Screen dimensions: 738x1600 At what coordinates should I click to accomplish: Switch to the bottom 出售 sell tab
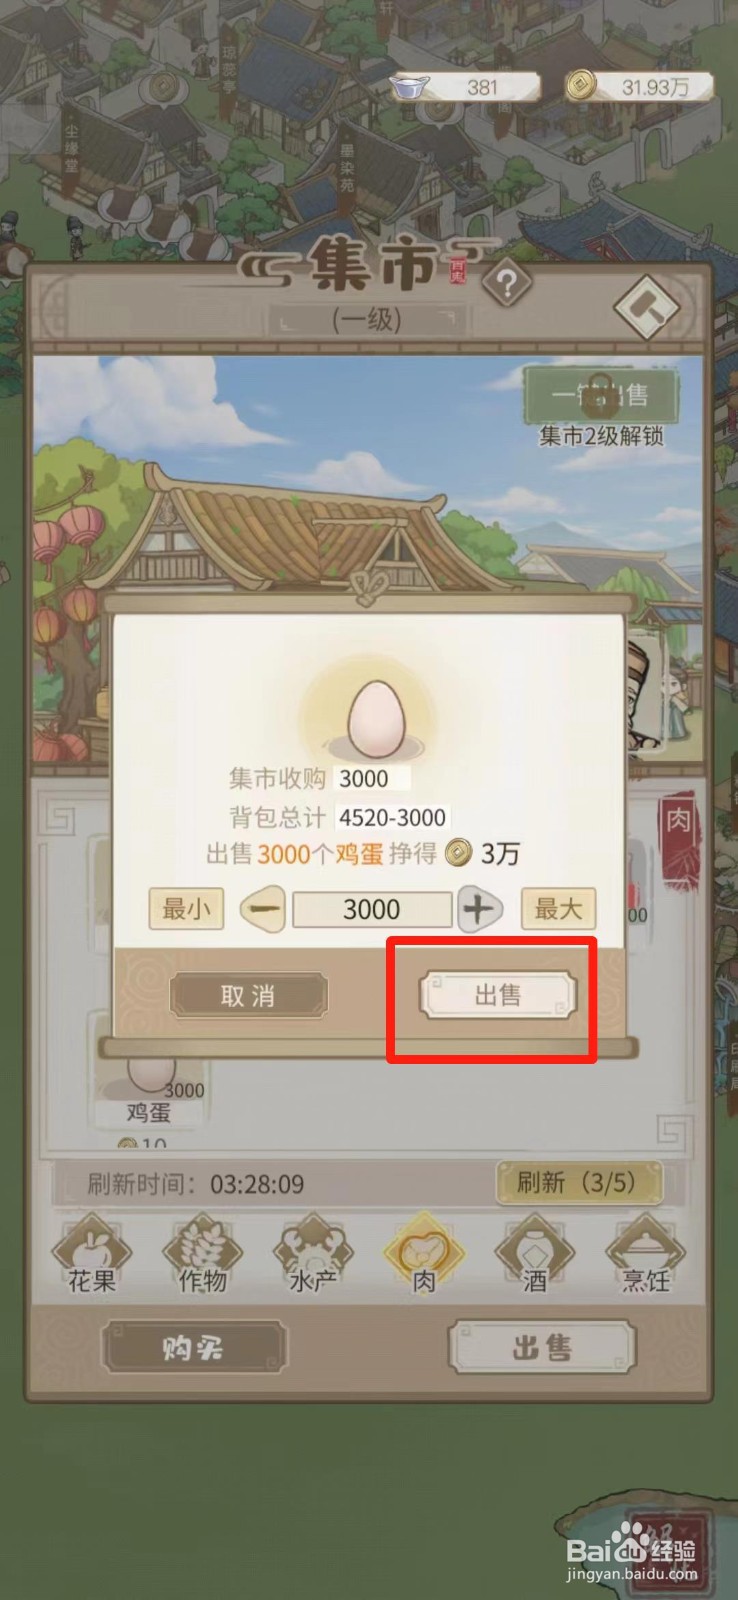point(542,1347)
